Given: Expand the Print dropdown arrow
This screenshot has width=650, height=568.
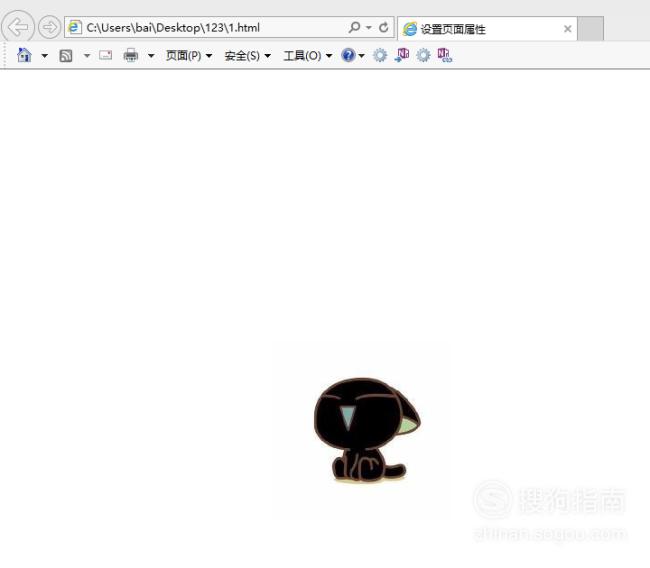Looking at the screenshot, I should click(x=151, y=55).
